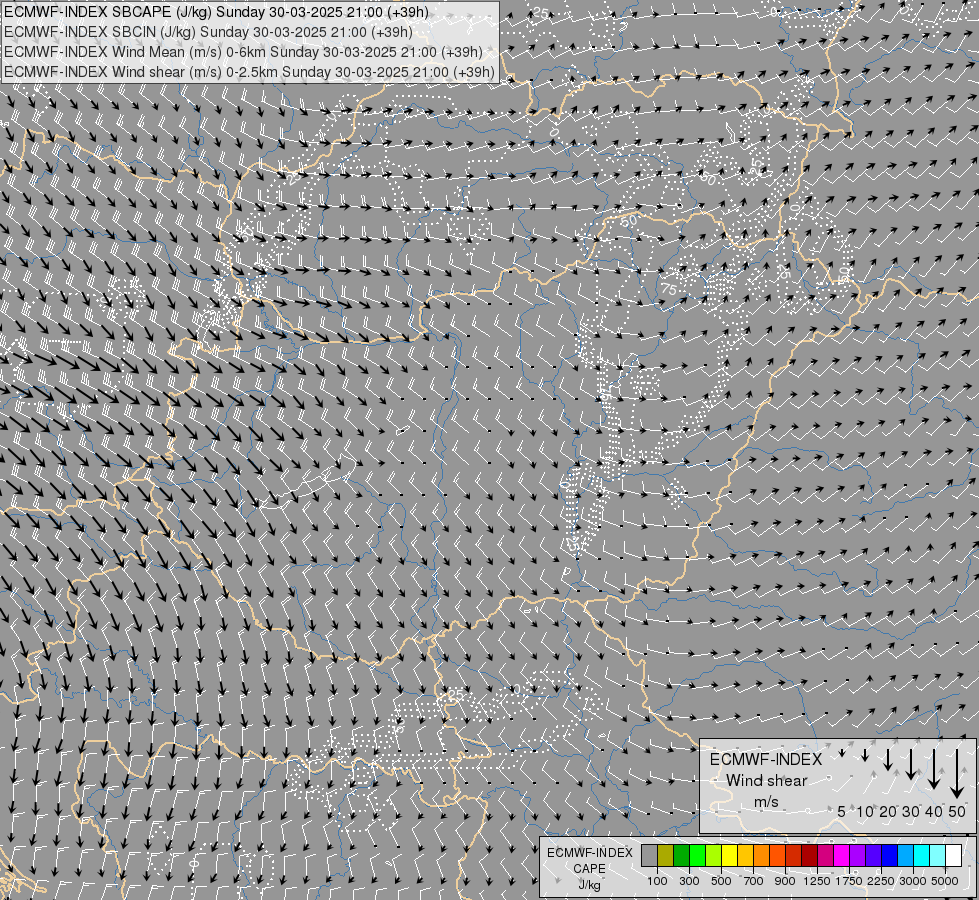This screenshot has height=900, width=979.
Task: Click the '900' CAPE scale label
Action: point(785,881)
